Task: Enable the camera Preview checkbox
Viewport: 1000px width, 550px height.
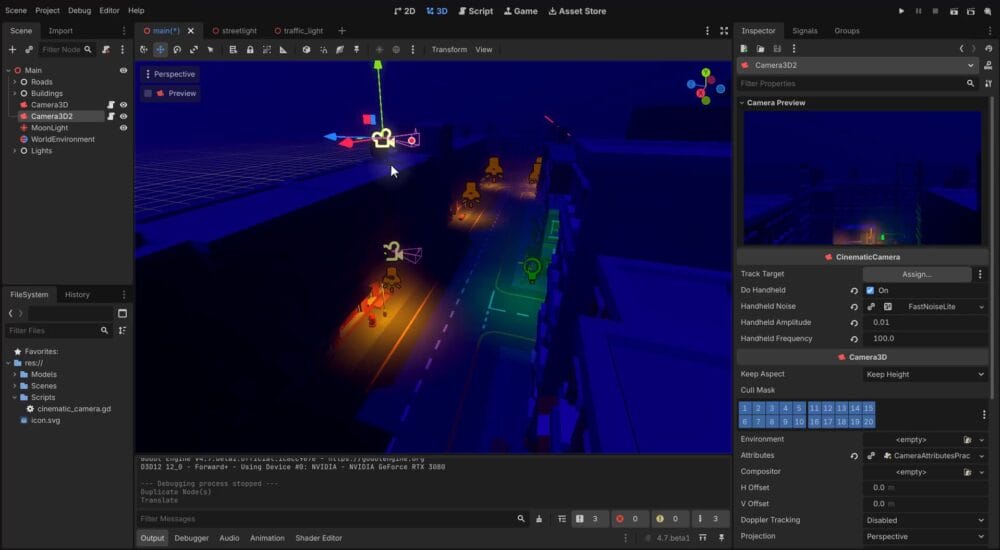Action: [148, 93]
